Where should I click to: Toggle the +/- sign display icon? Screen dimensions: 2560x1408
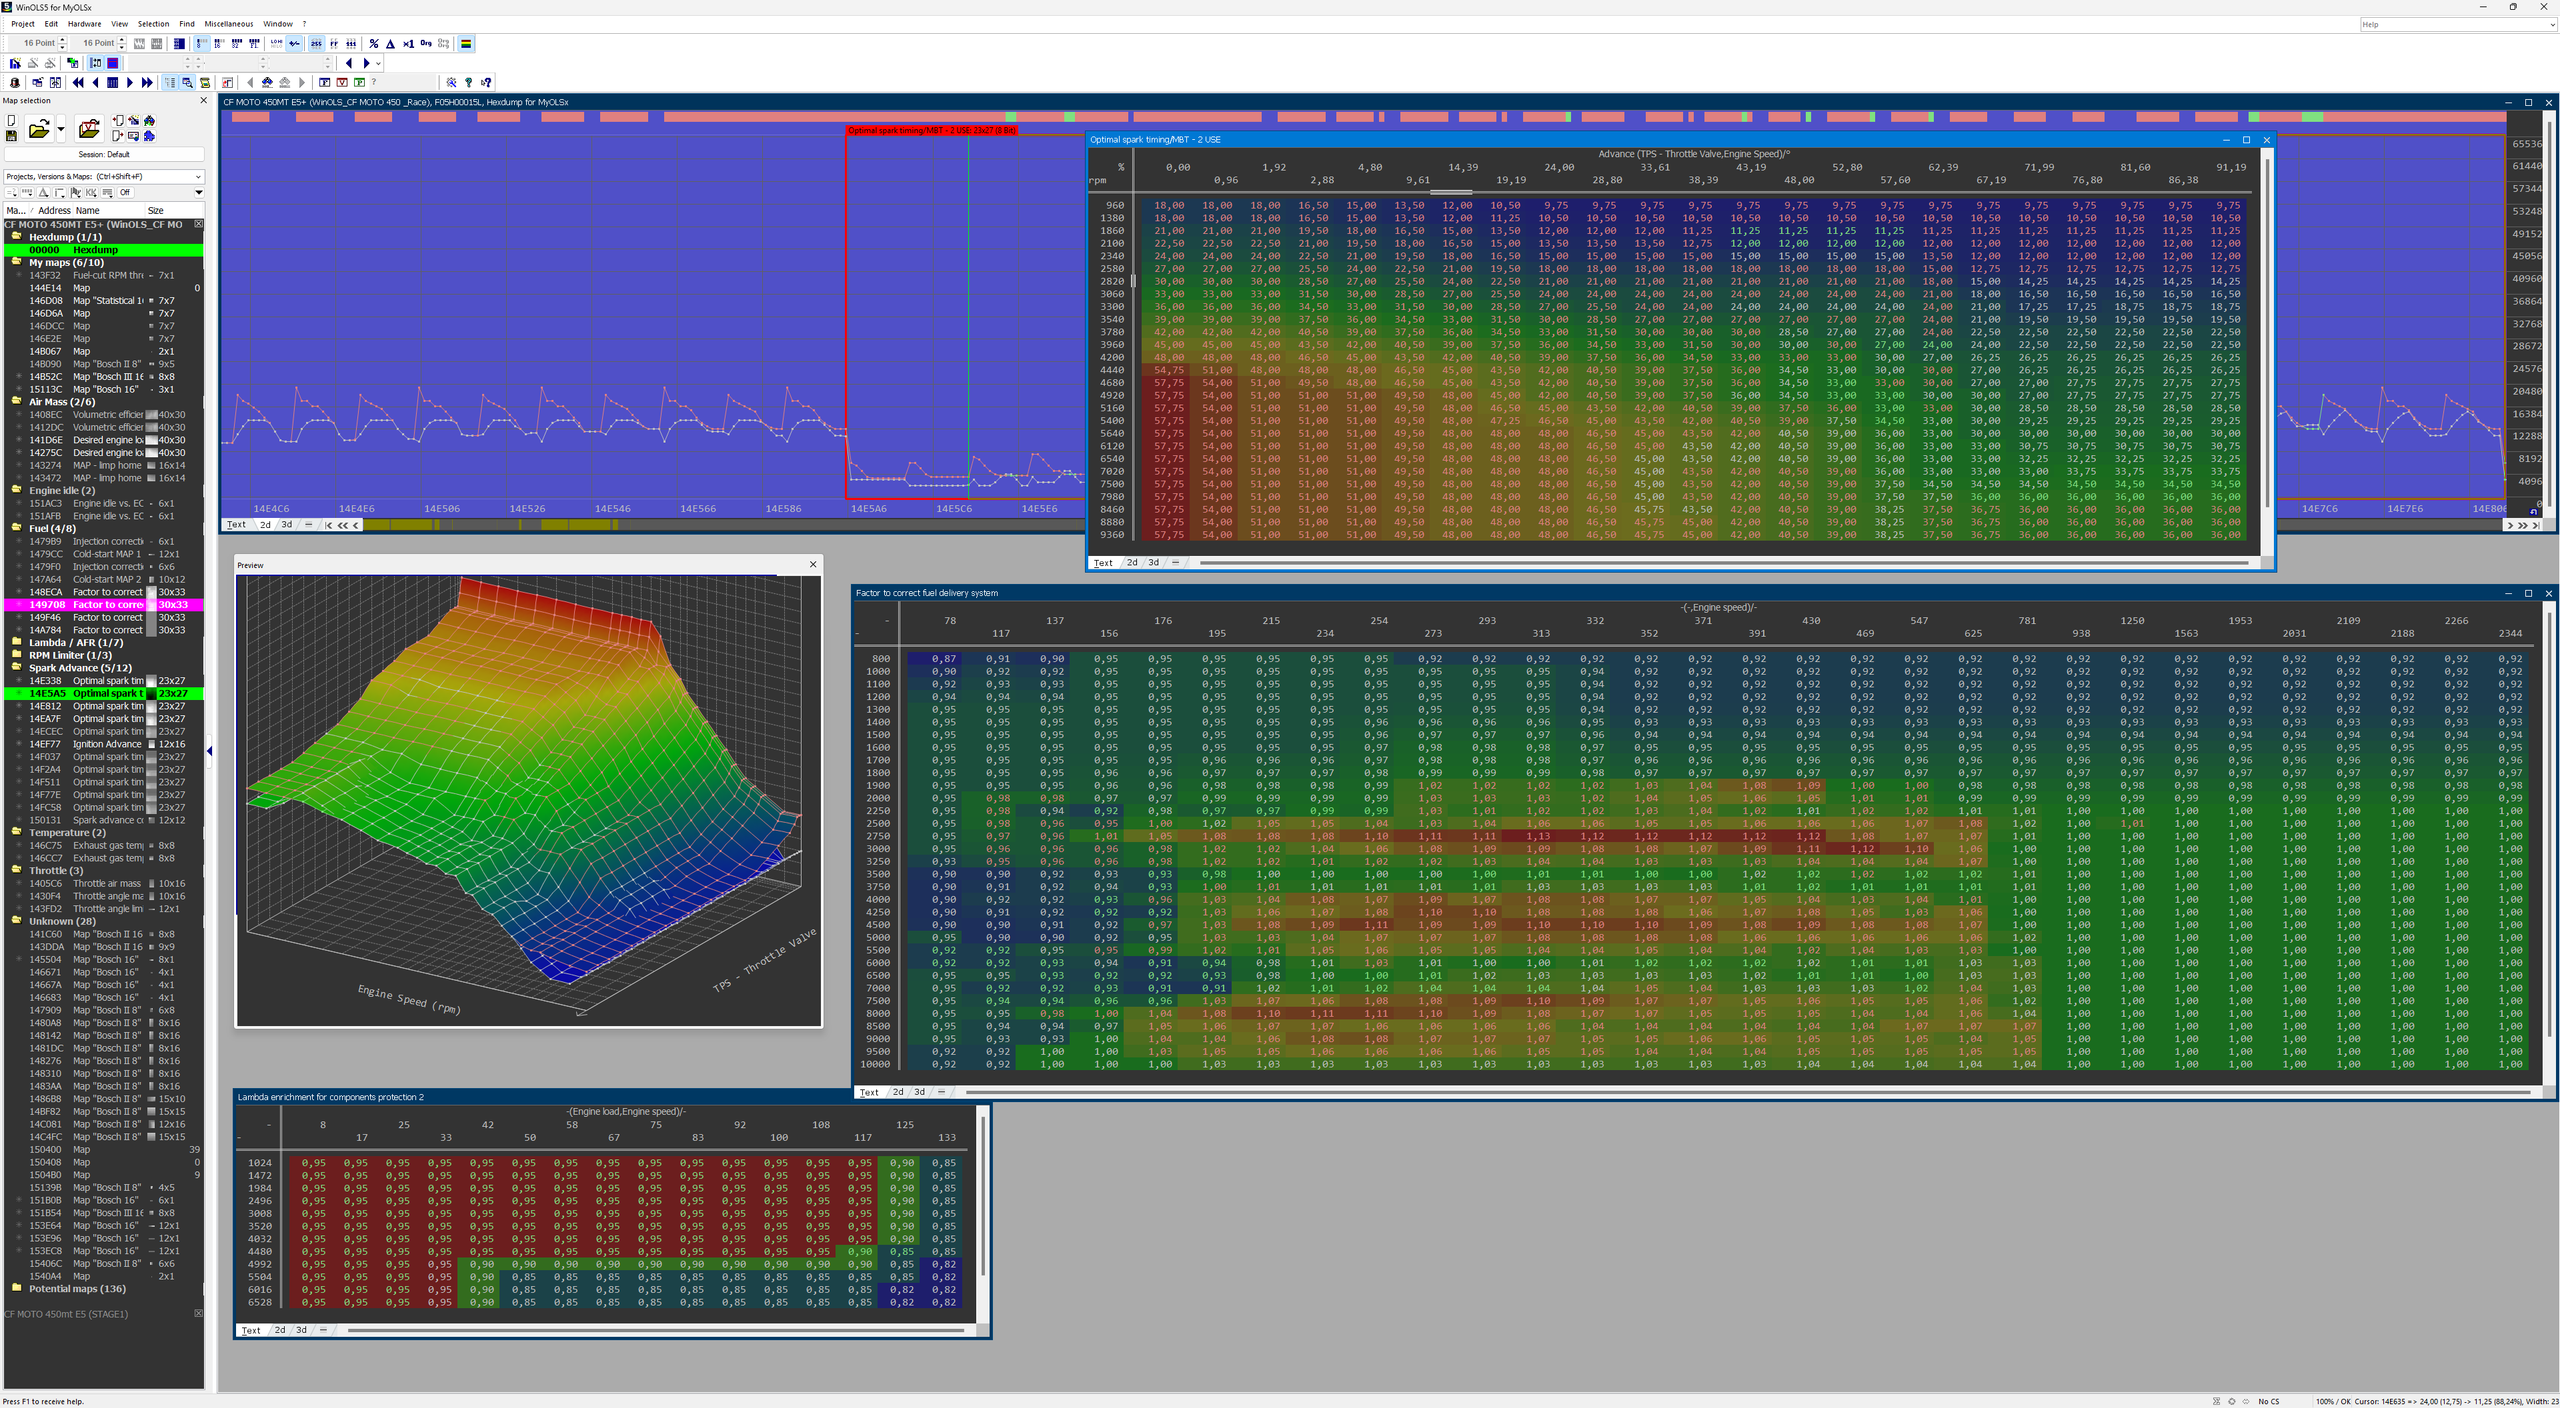pyautogui.click(x=294, y=44)
